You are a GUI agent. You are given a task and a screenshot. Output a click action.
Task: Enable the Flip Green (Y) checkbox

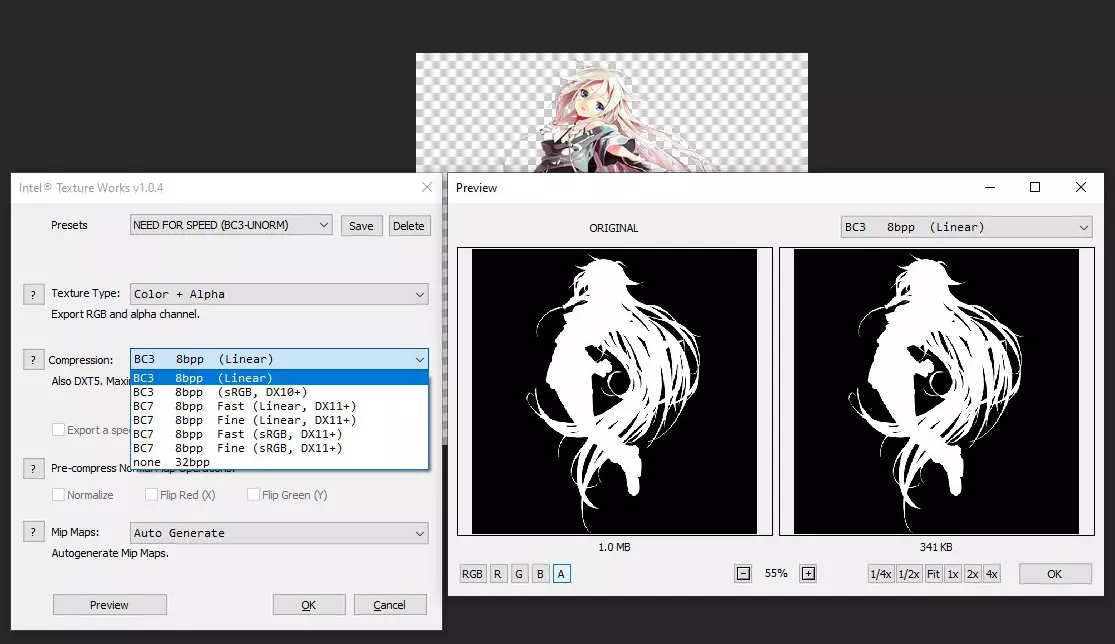coord(253,495)
